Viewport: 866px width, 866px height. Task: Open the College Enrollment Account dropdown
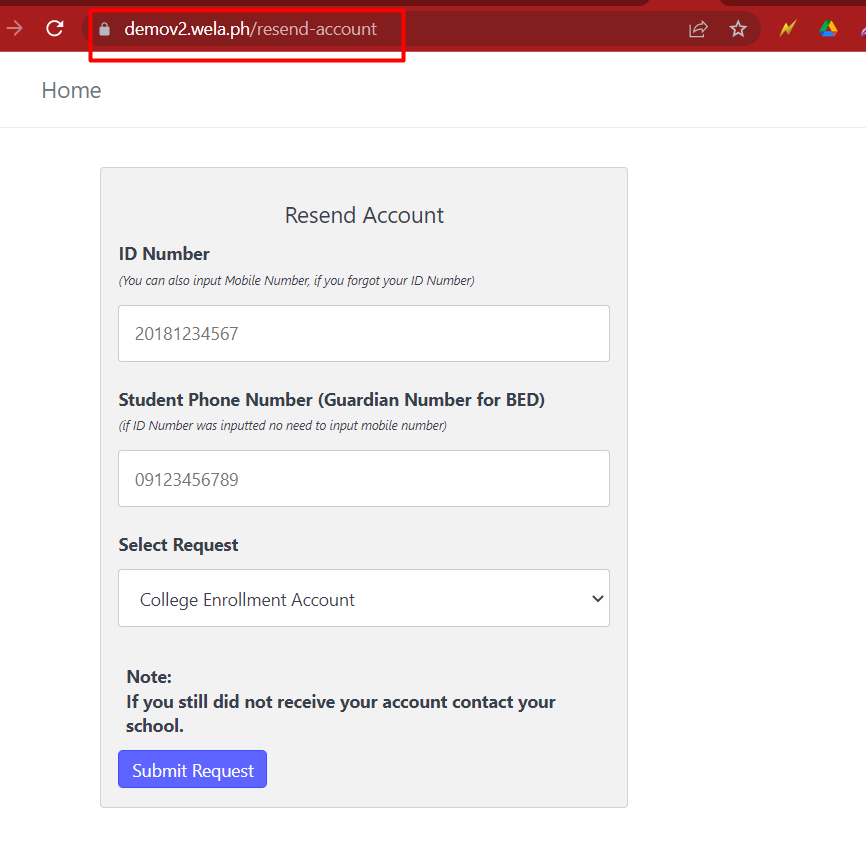[x=364, y=598]
